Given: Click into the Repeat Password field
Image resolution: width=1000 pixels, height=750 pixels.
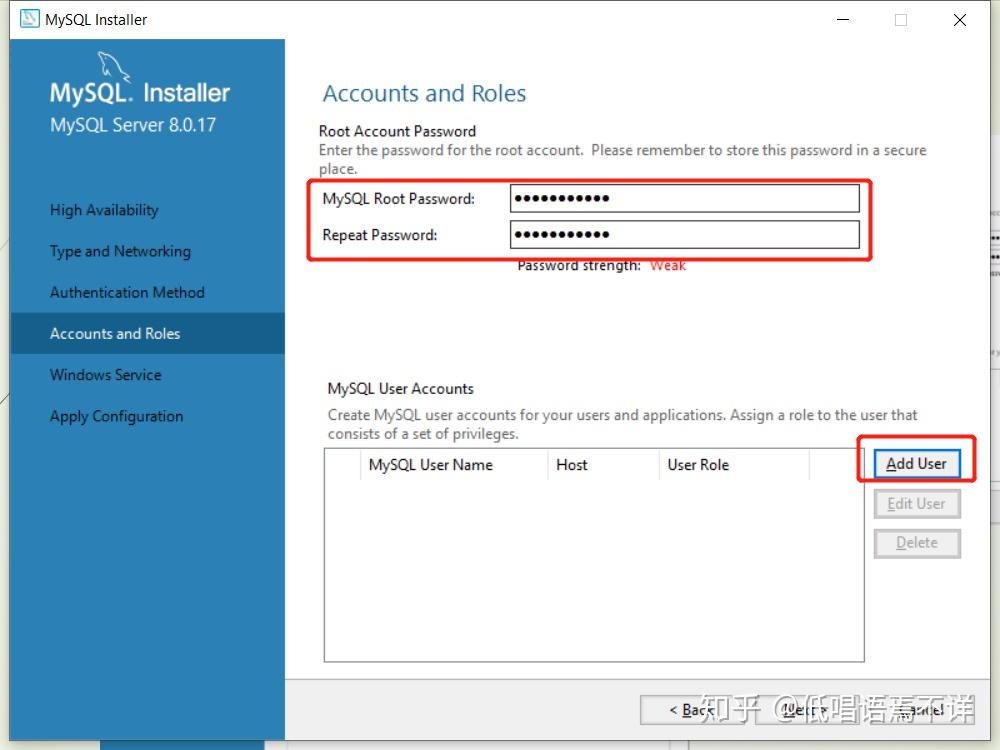Looking at the screenshot, I should pos(684,235).
